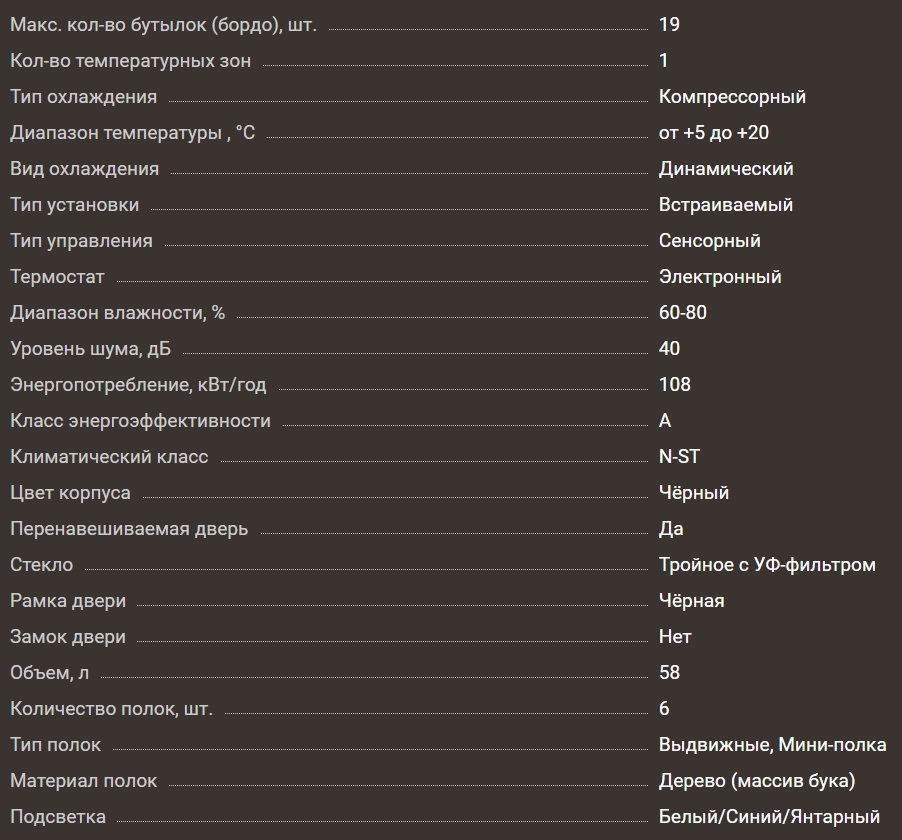This screenshot has height=840, width=902.
Task: Click the 'Компрессорный' cooling type value
Action: pyautogui.click(x=732, y=97)
